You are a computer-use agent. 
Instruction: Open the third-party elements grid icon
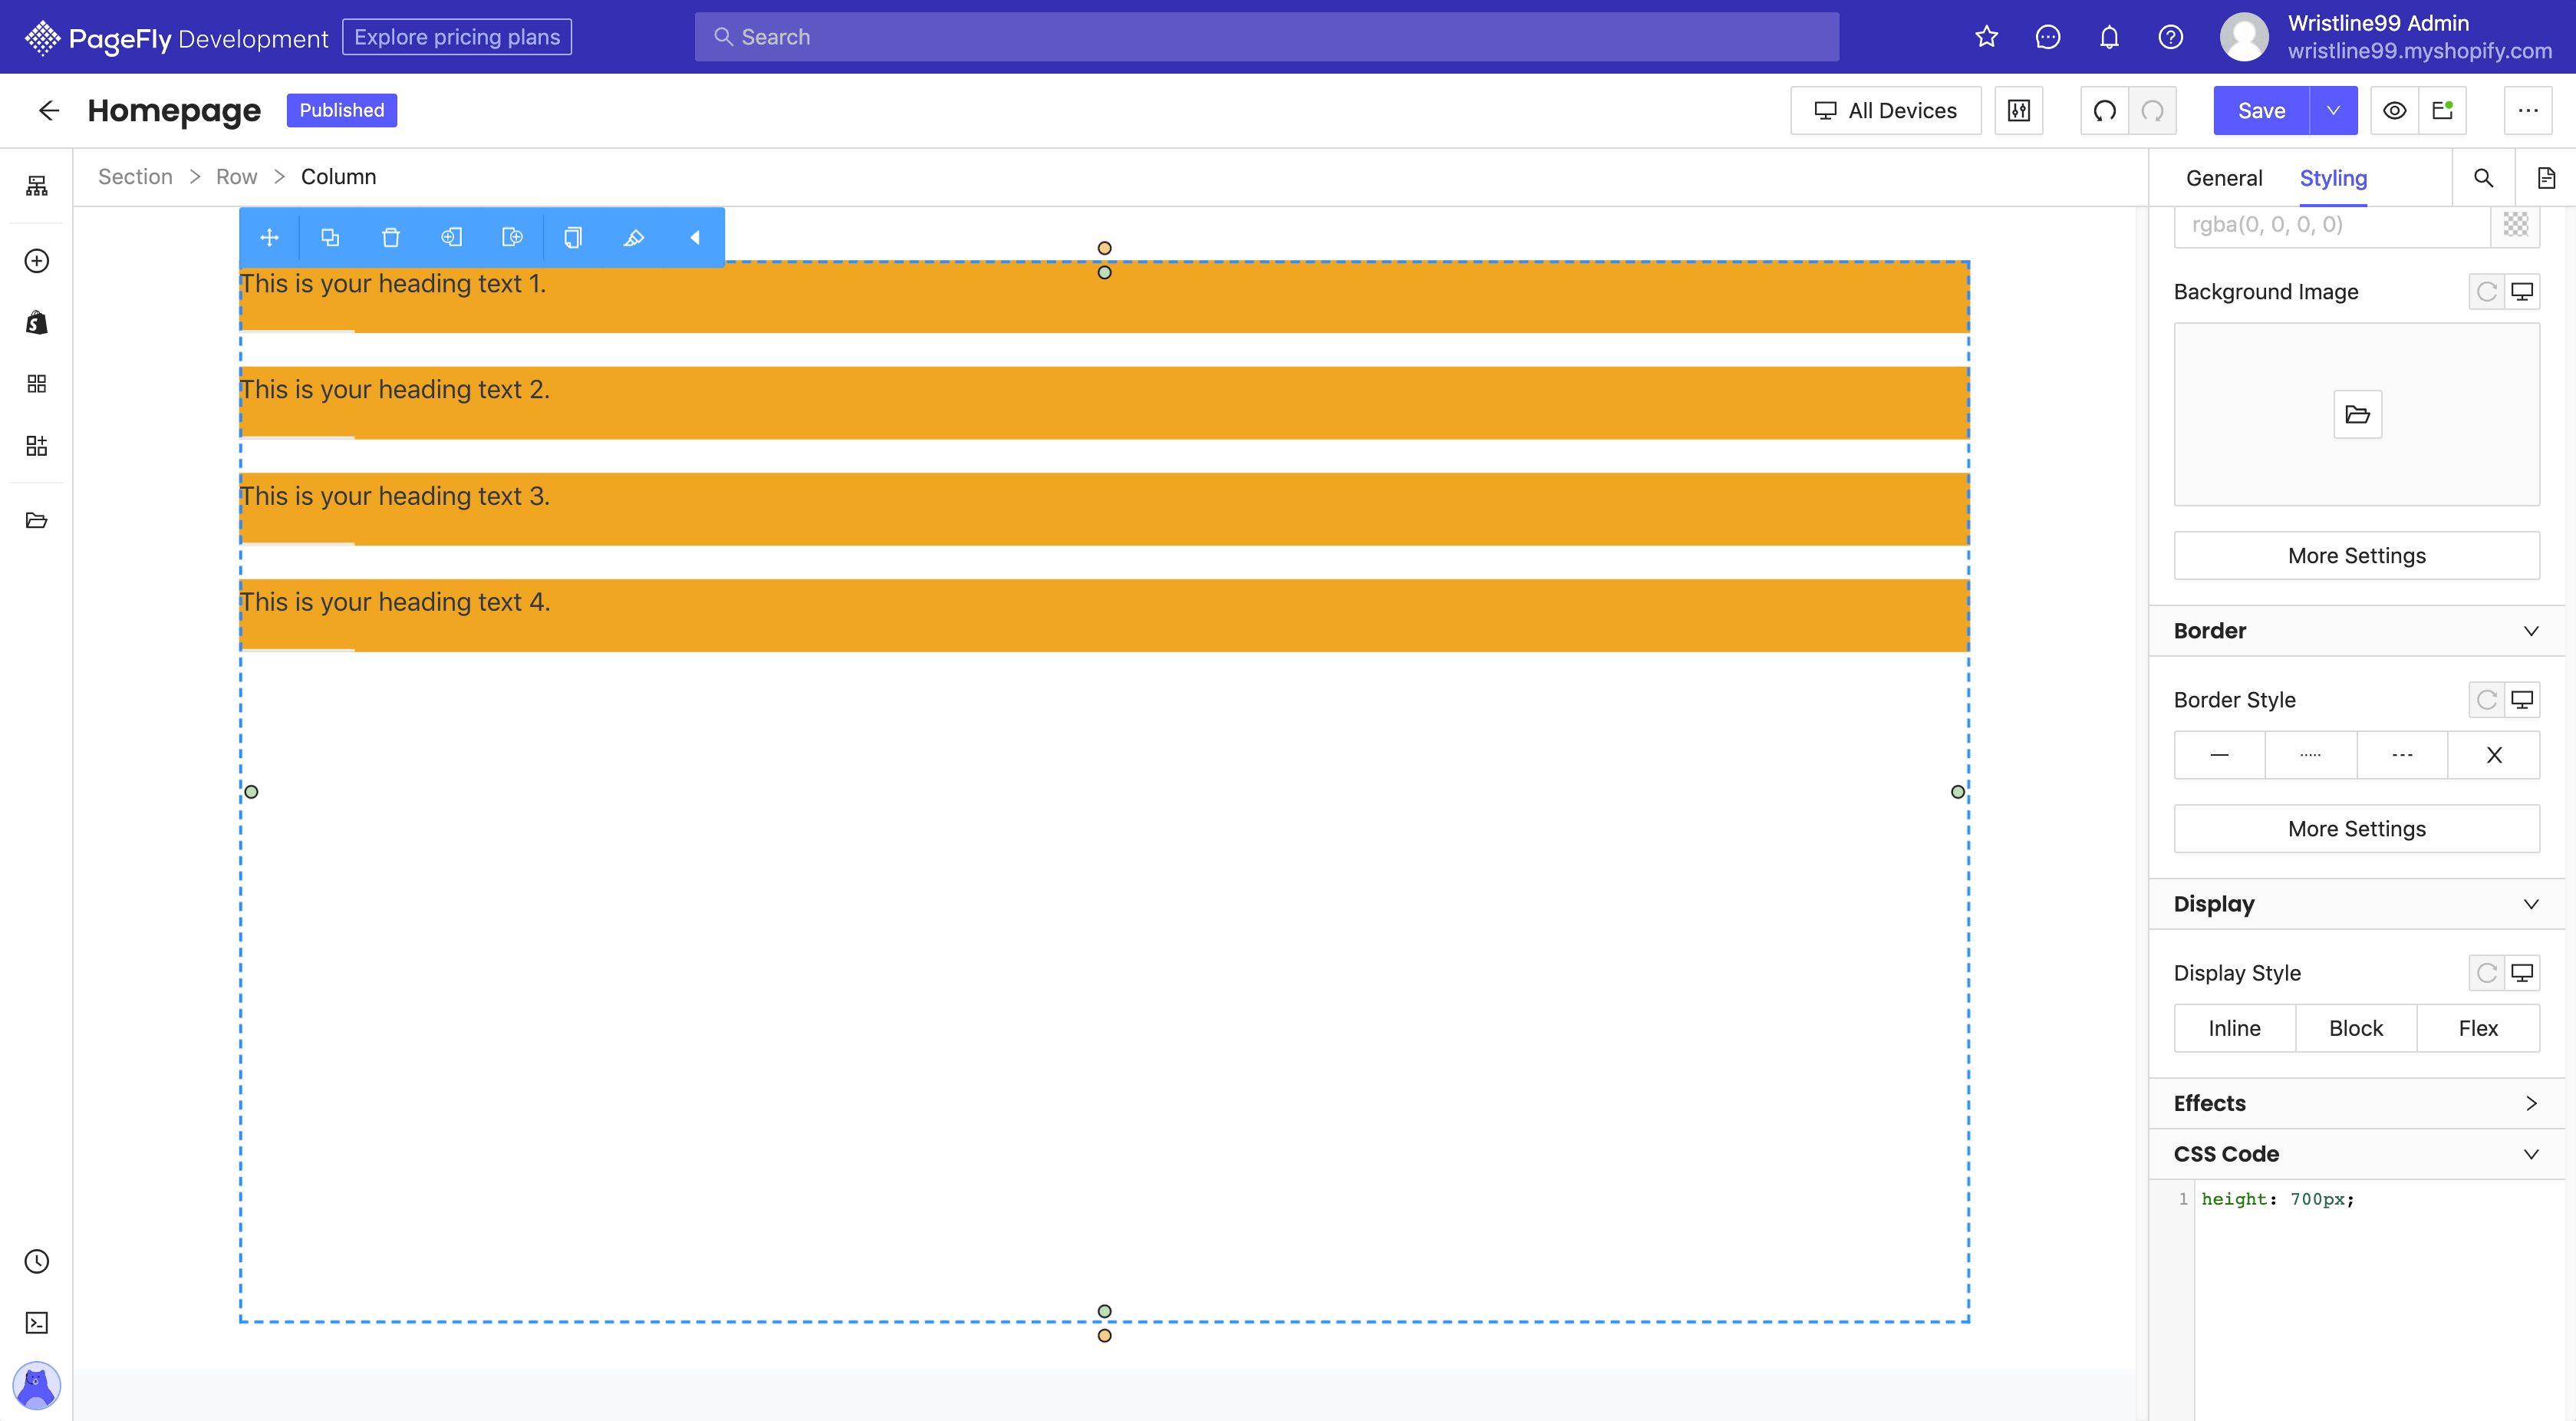[x=37, y=384]
